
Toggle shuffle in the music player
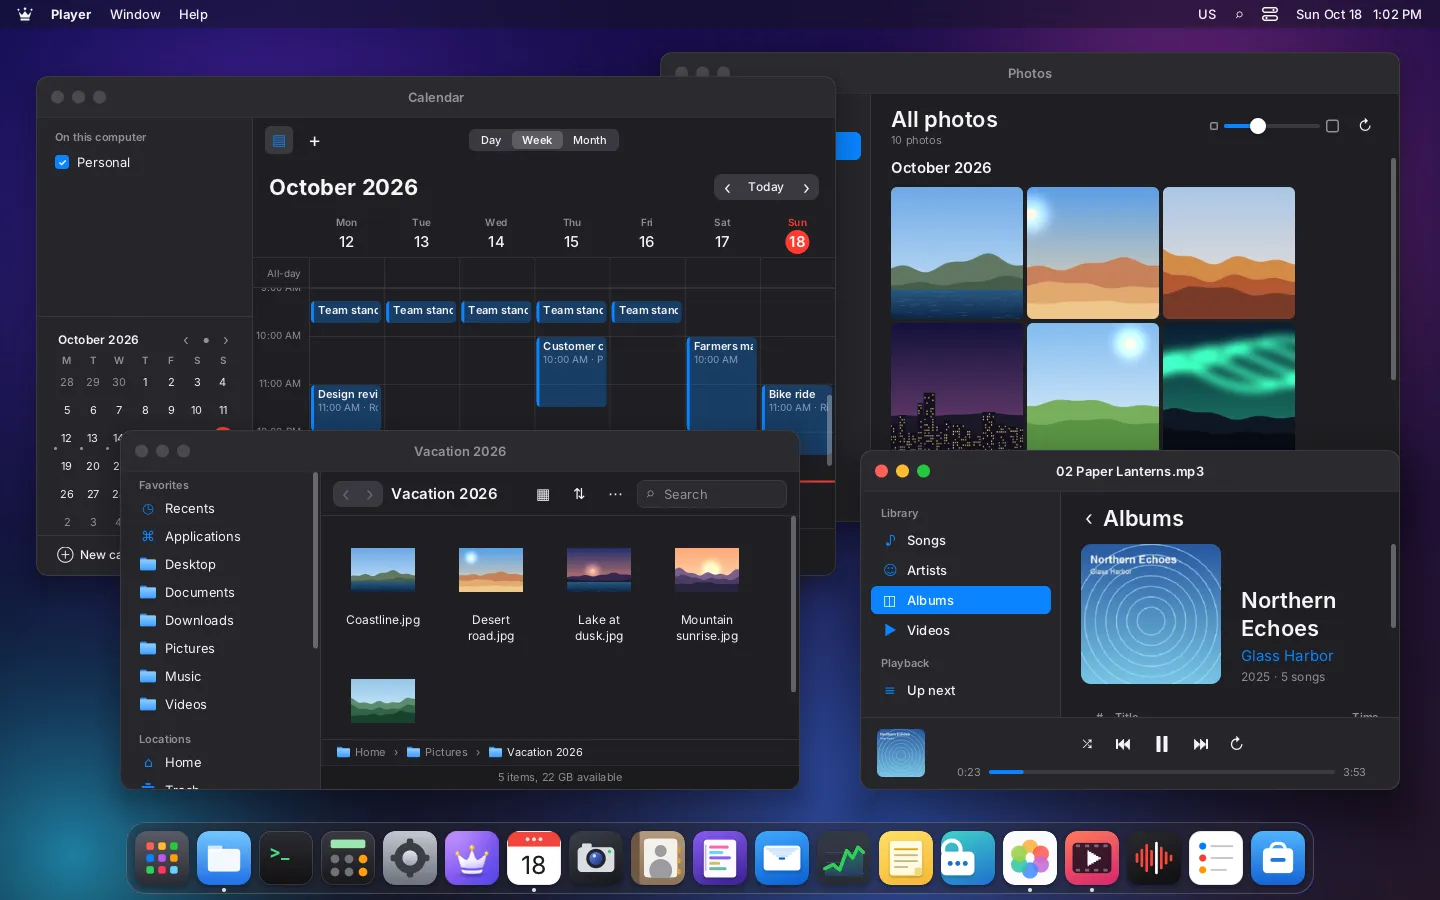tap(1087, 744)
